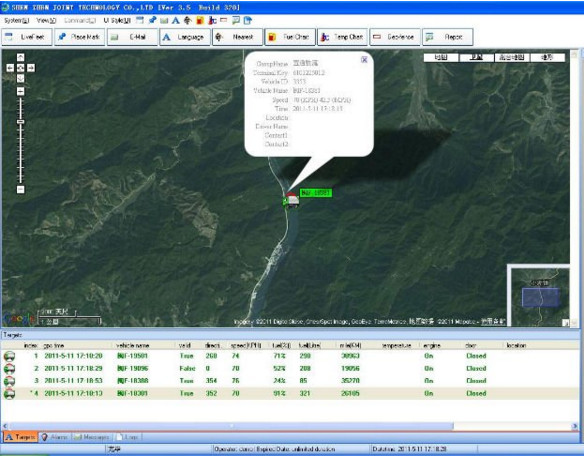
Task: Click the small thermometer icon in menu row
Action: [212, 20]
